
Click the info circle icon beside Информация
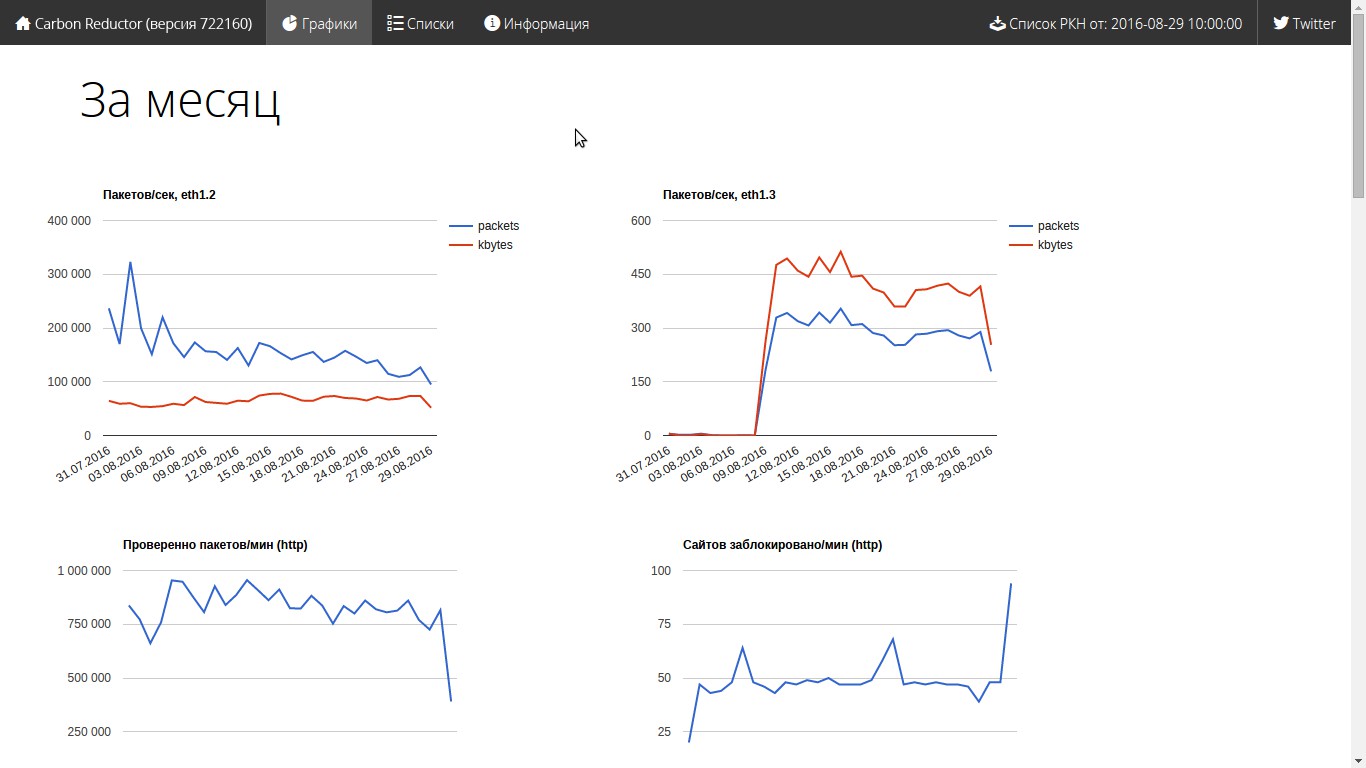coord(492,23)
